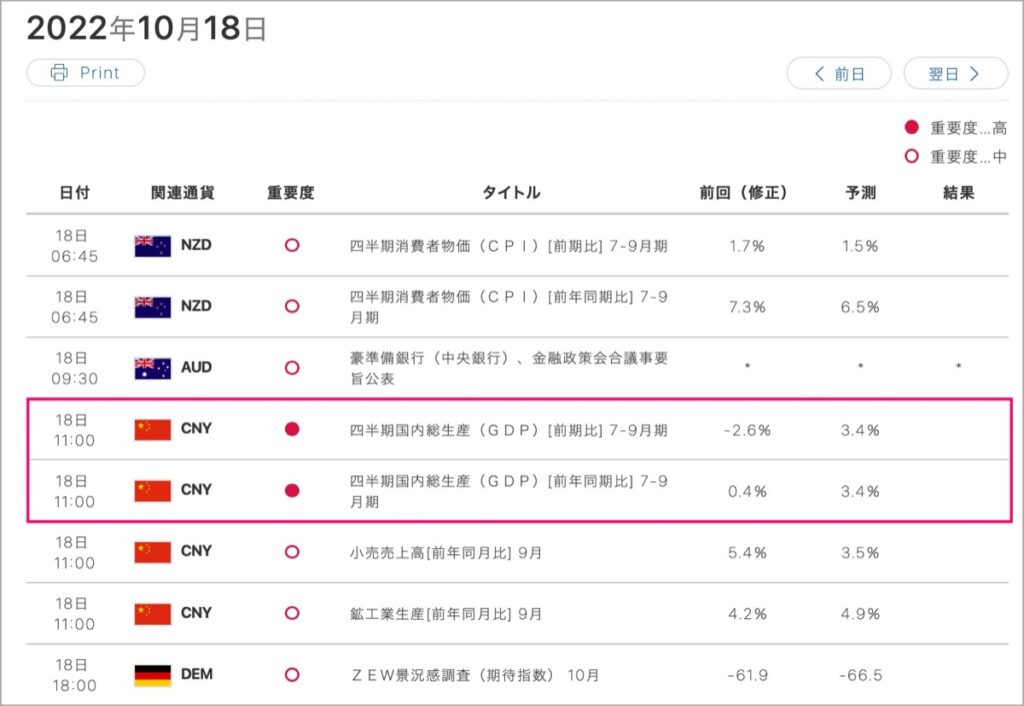Click the China flag in the 鉱工業生産 row
The height and width of the screenshot is (706, 1024).
[x=153, y=613]
